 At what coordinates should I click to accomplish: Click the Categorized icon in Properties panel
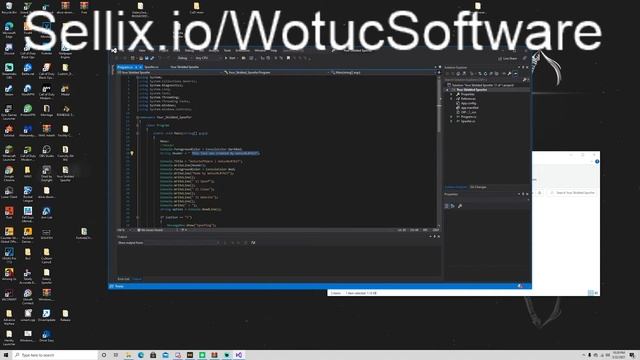(x=447, y=206)
